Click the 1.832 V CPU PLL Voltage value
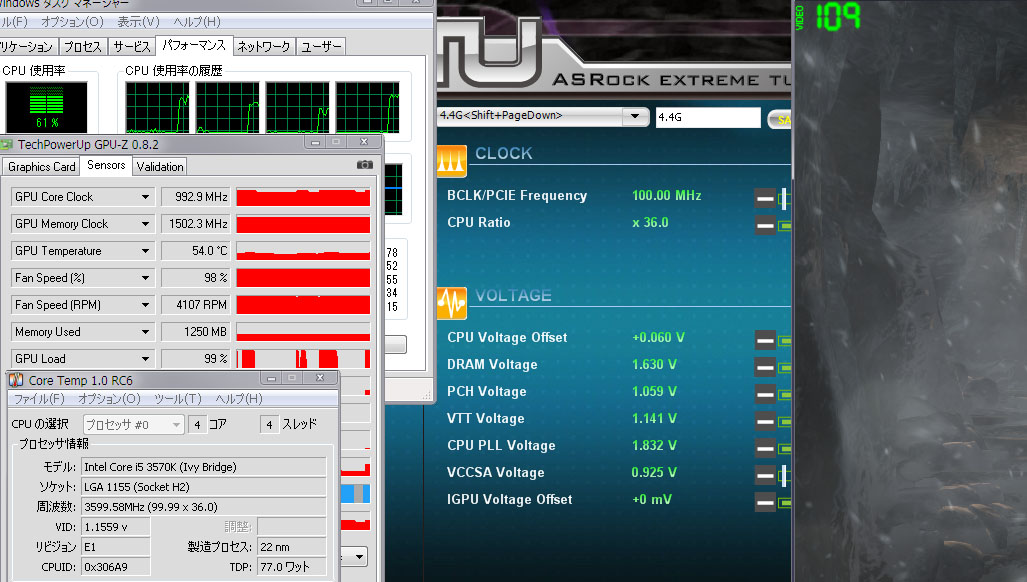The width and height of the screenshot is (1027, 582). (x=654, y=446)
